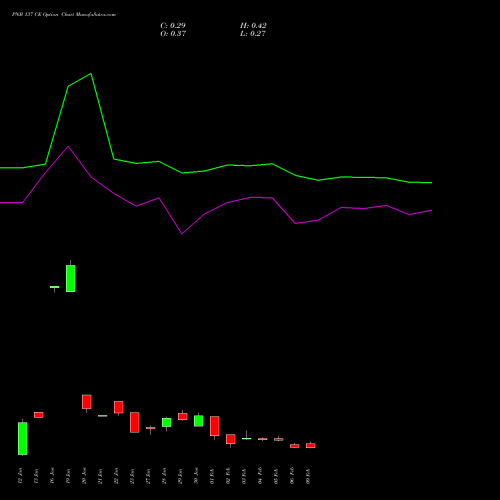Click the chart title text at top left
Screen dimensions: 500x500
(x=64, y=15)
